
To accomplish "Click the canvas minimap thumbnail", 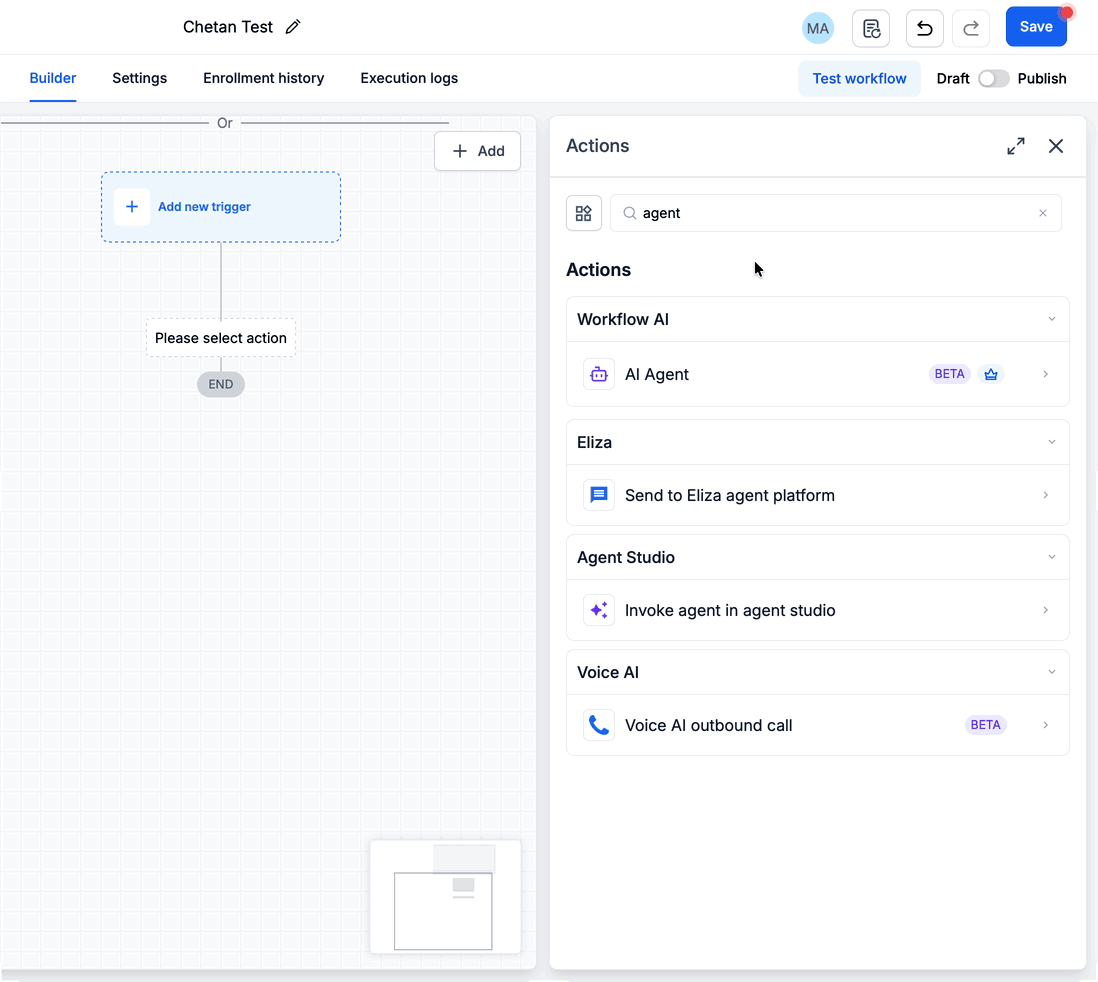I will coord(445,897).
